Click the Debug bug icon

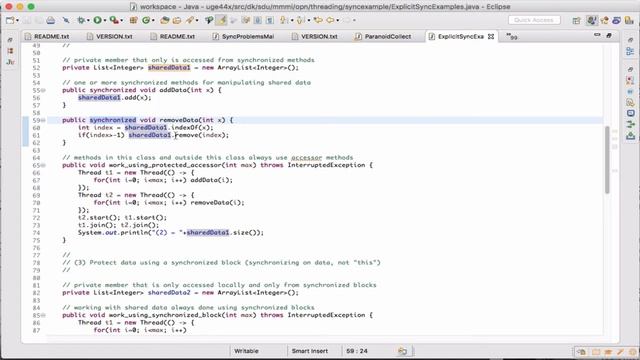[81, 20]
